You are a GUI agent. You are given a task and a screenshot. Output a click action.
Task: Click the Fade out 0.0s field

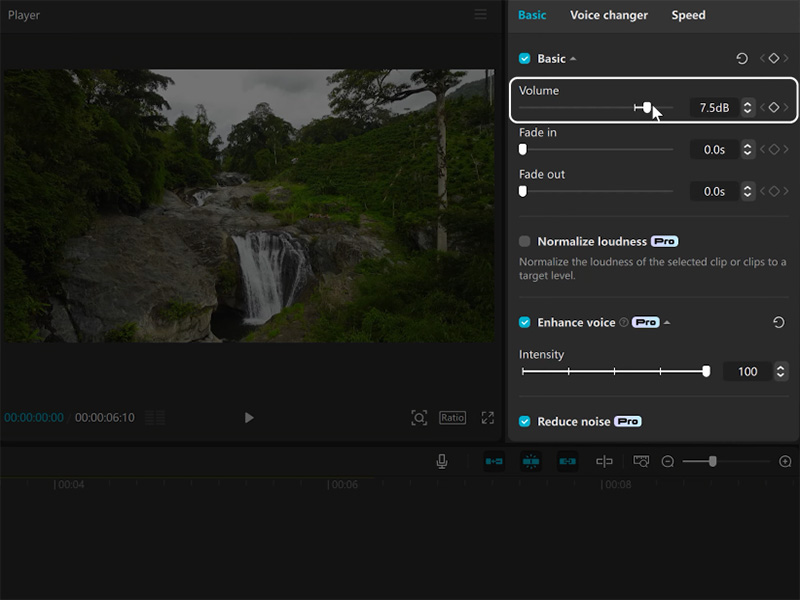click(x=714, y=191)
